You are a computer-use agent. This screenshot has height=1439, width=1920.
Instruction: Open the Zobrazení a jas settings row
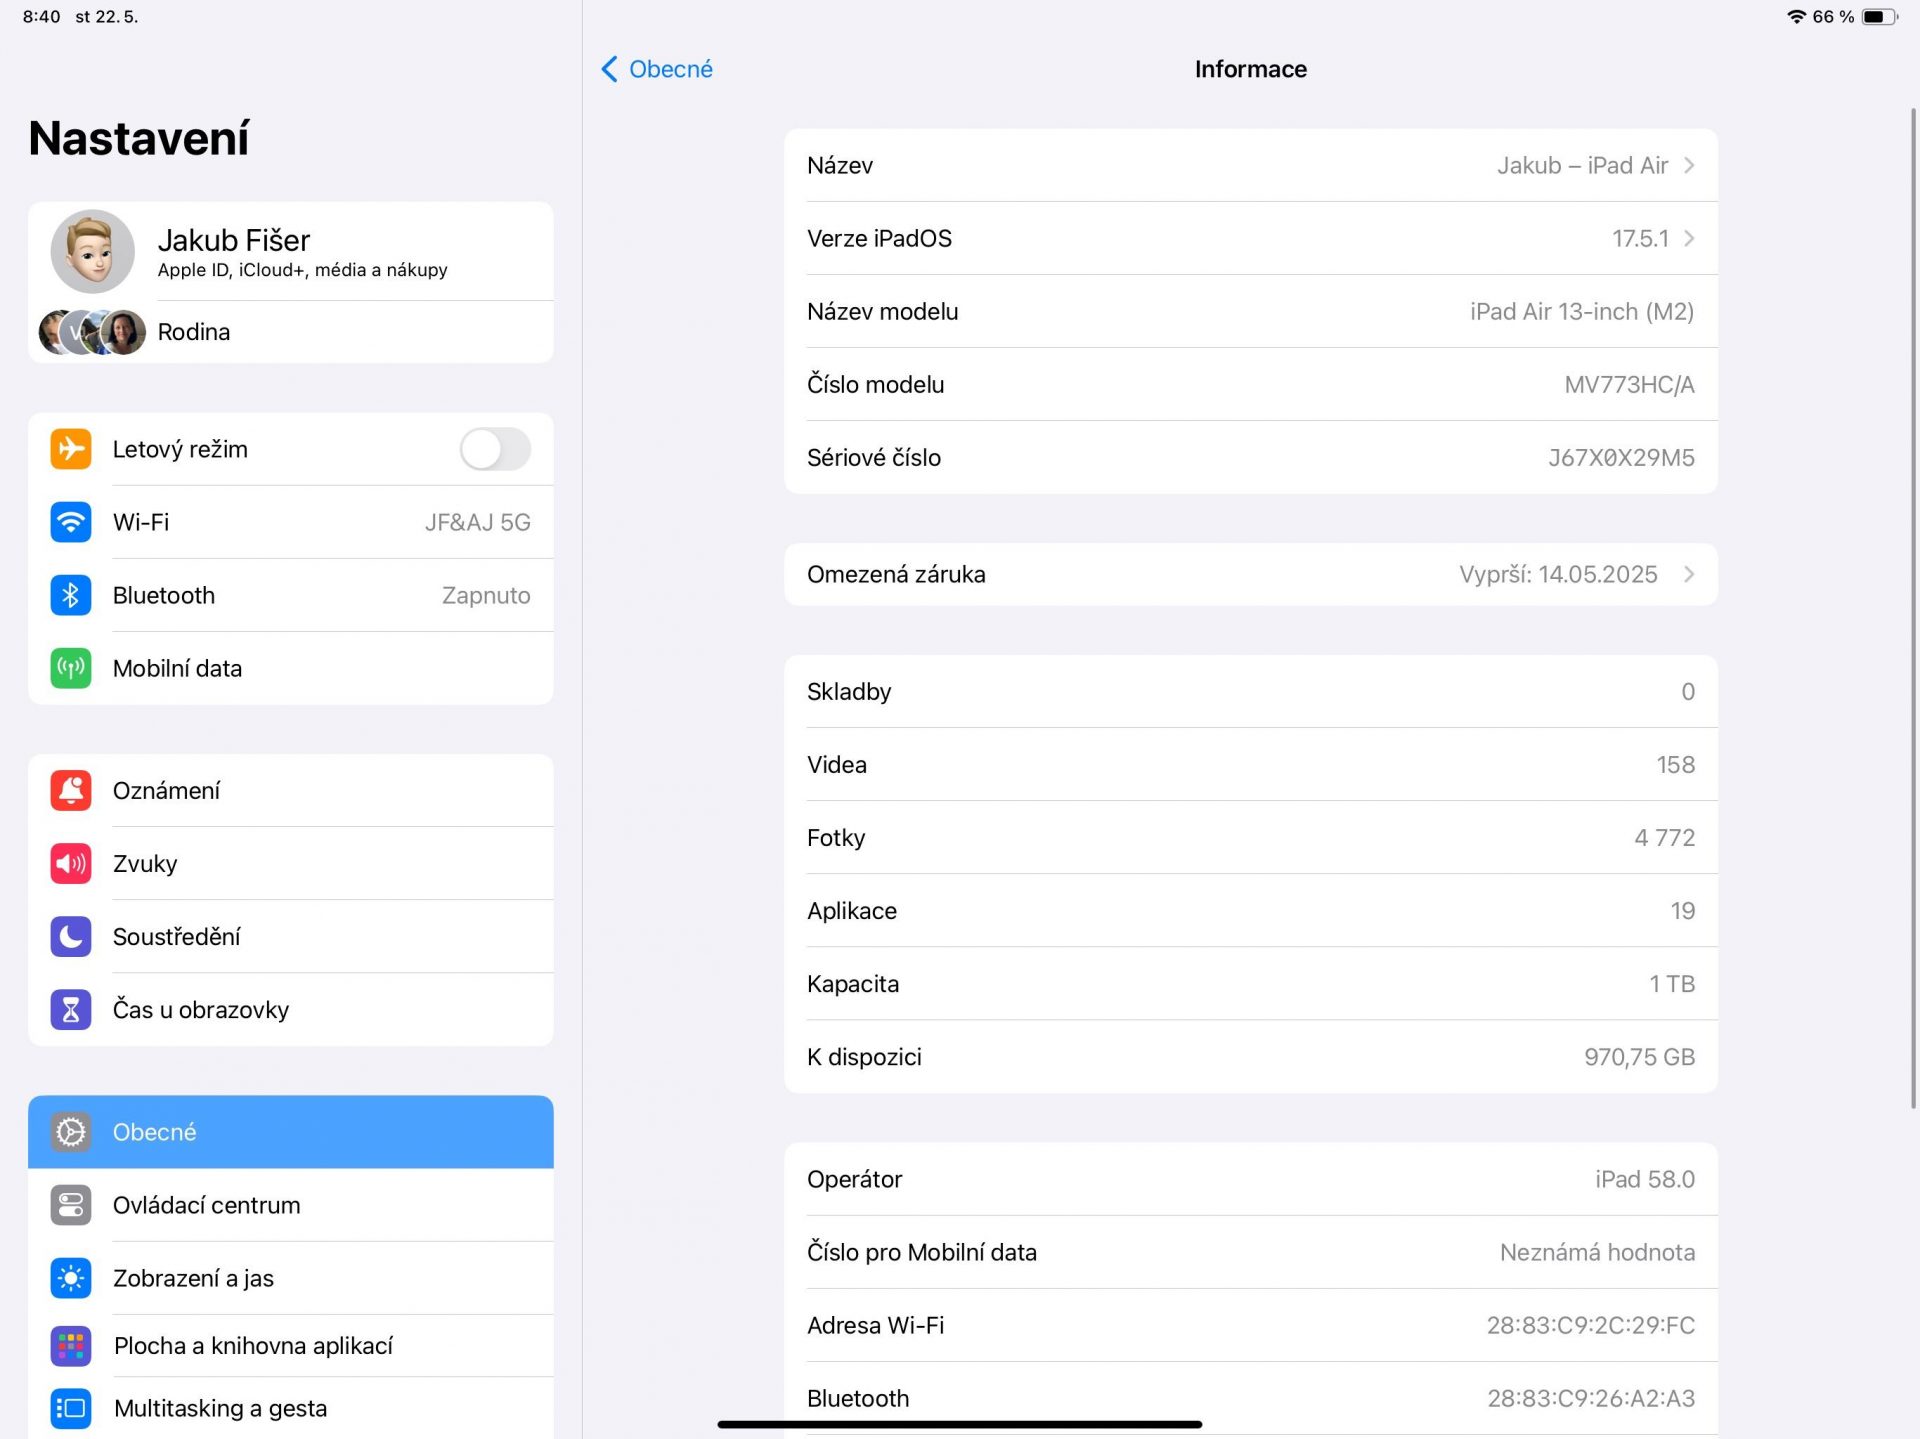291,1278
